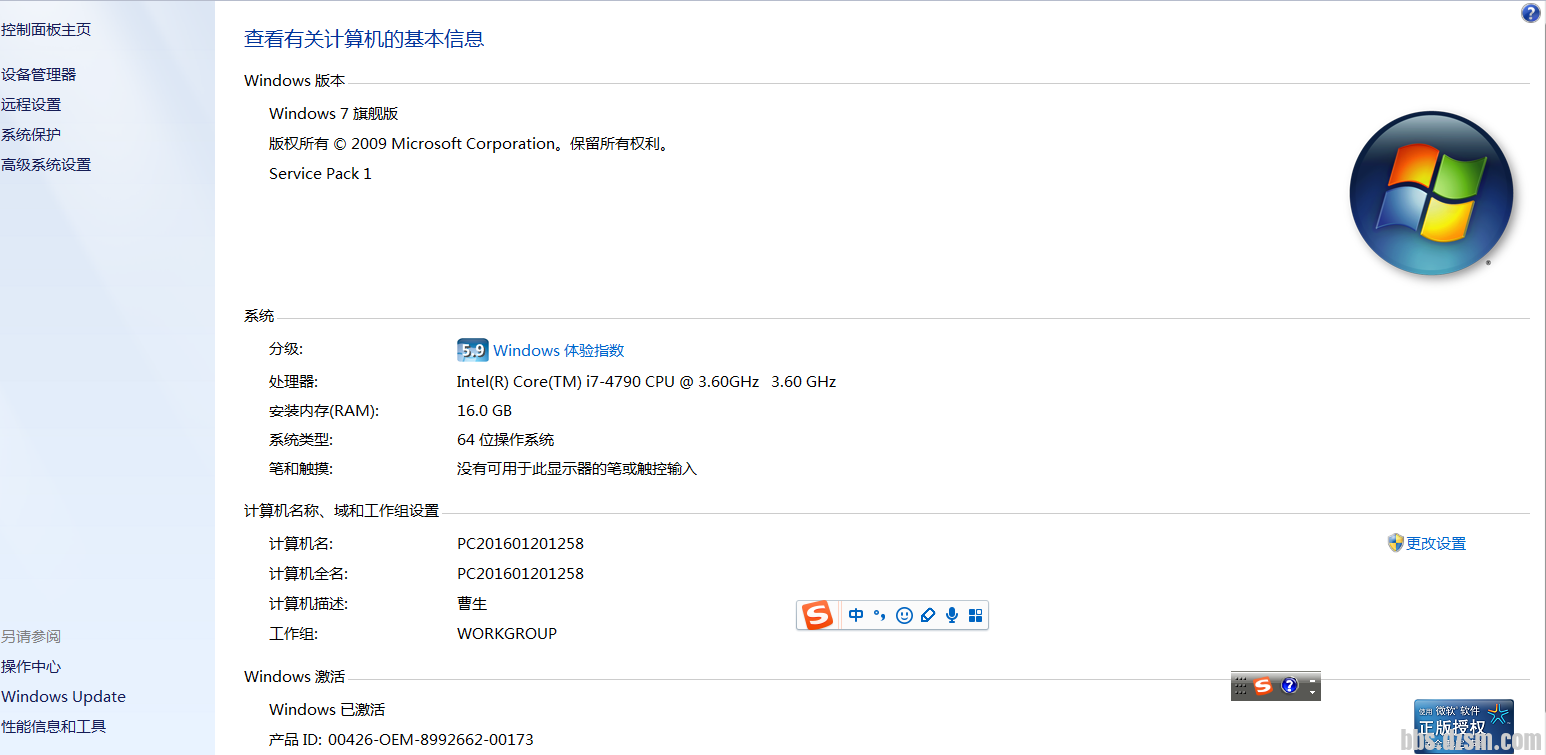
Task: Open the Sogou toolbox grid icon
Action: point(976,615)
